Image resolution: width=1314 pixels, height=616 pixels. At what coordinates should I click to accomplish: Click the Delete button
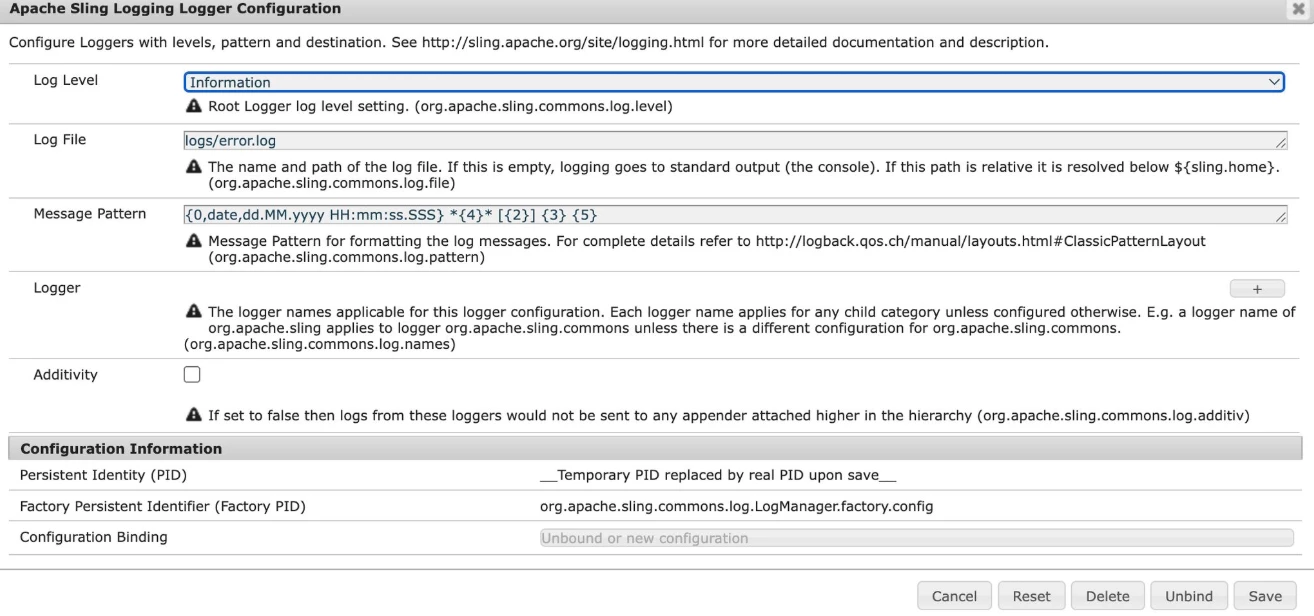[1107, 596]
